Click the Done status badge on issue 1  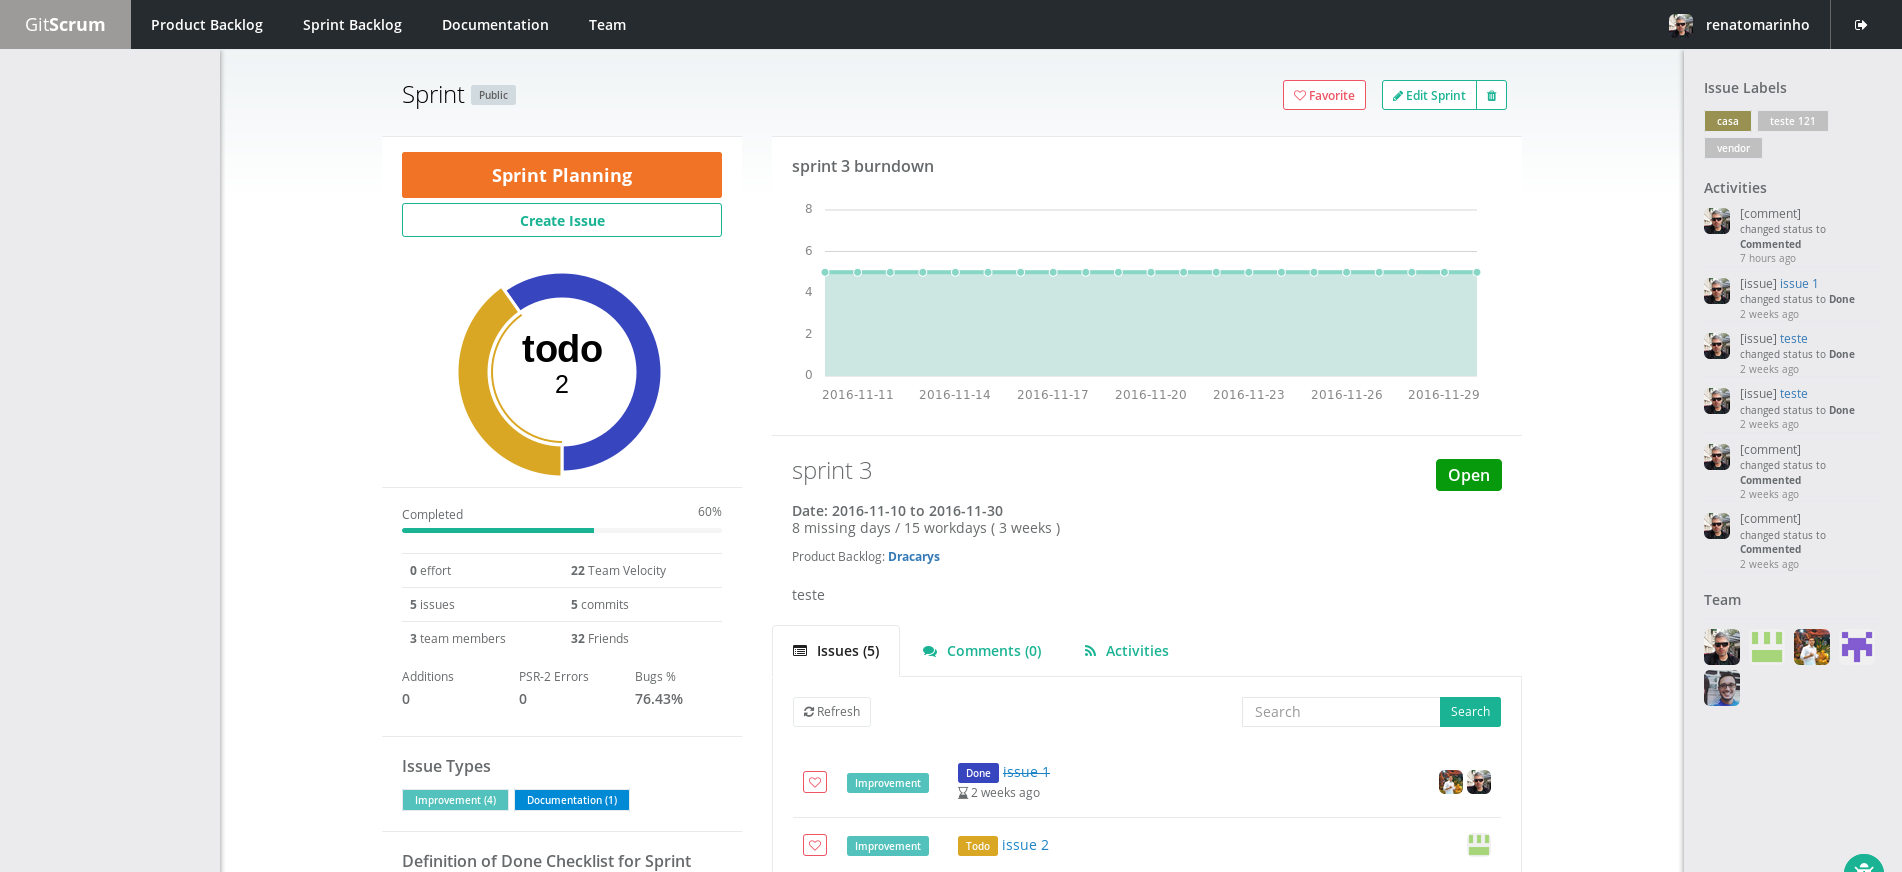pos(978,773)
